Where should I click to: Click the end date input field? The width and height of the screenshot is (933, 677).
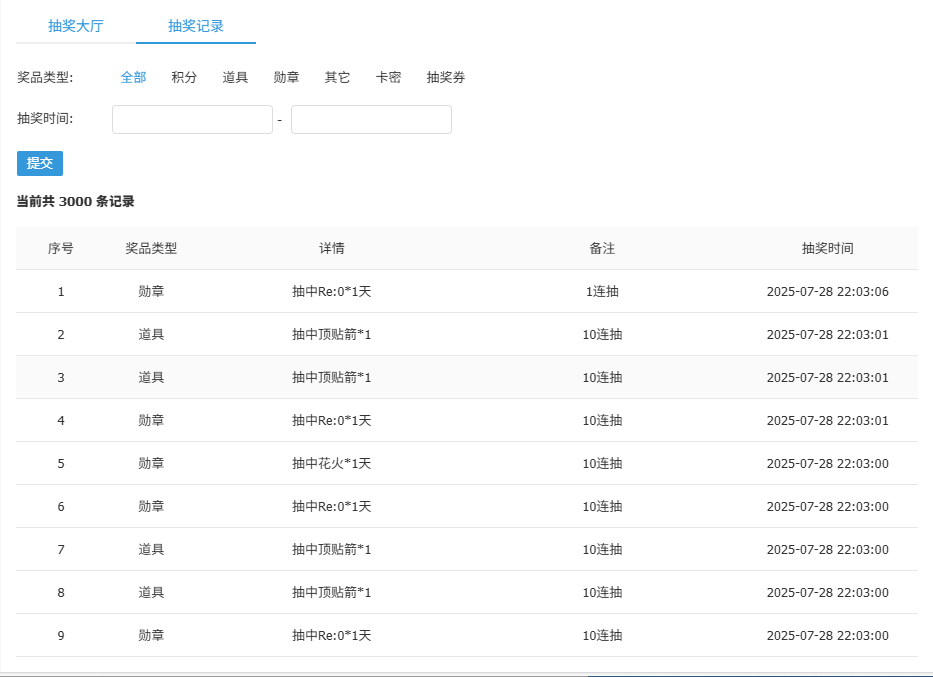click(371, 119)
